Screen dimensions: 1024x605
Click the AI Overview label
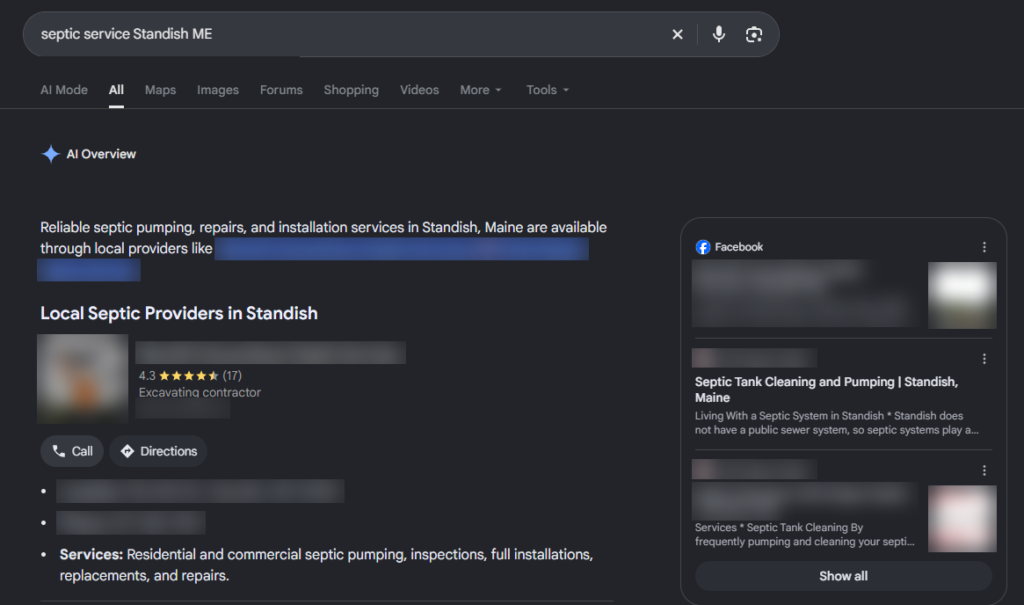point(101,154)
